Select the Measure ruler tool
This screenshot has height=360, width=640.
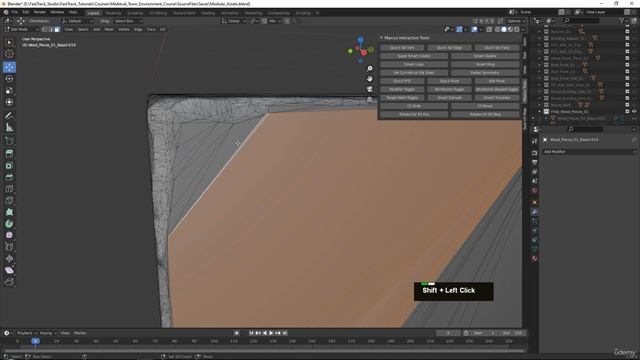coord(9,128)
